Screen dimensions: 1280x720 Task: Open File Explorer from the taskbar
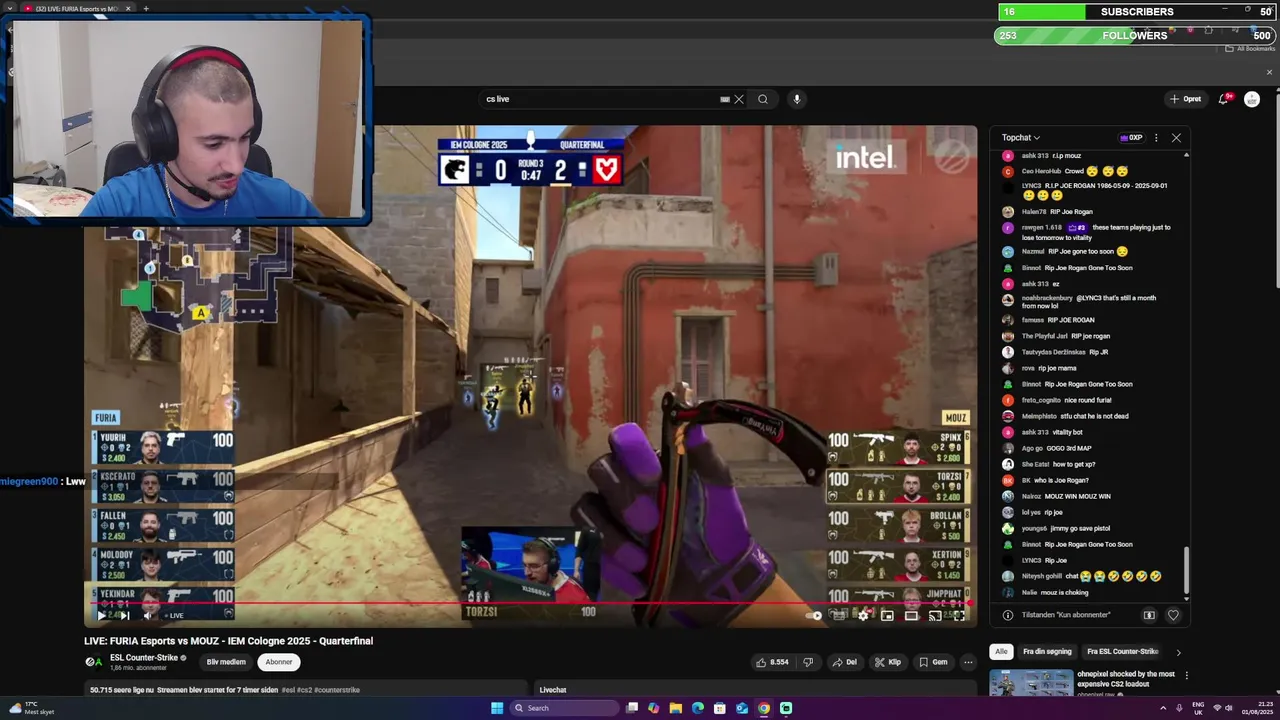[676, 708]
